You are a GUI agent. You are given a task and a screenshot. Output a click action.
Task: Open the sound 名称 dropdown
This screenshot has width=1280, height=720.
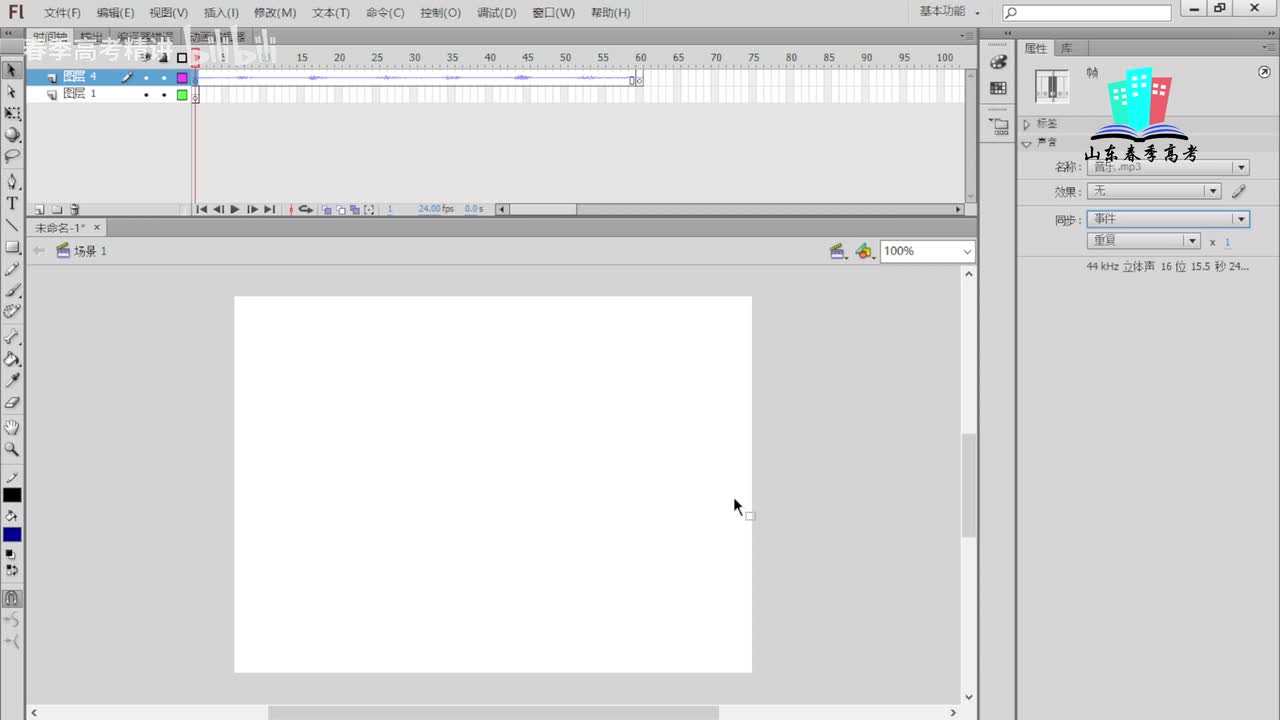(1168, 167)
